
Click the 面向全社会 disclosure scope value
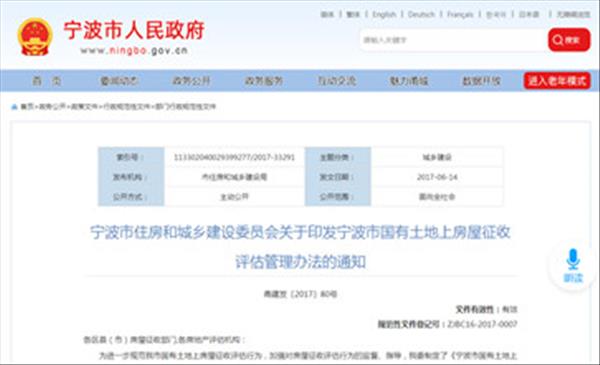tap(437, 197)
